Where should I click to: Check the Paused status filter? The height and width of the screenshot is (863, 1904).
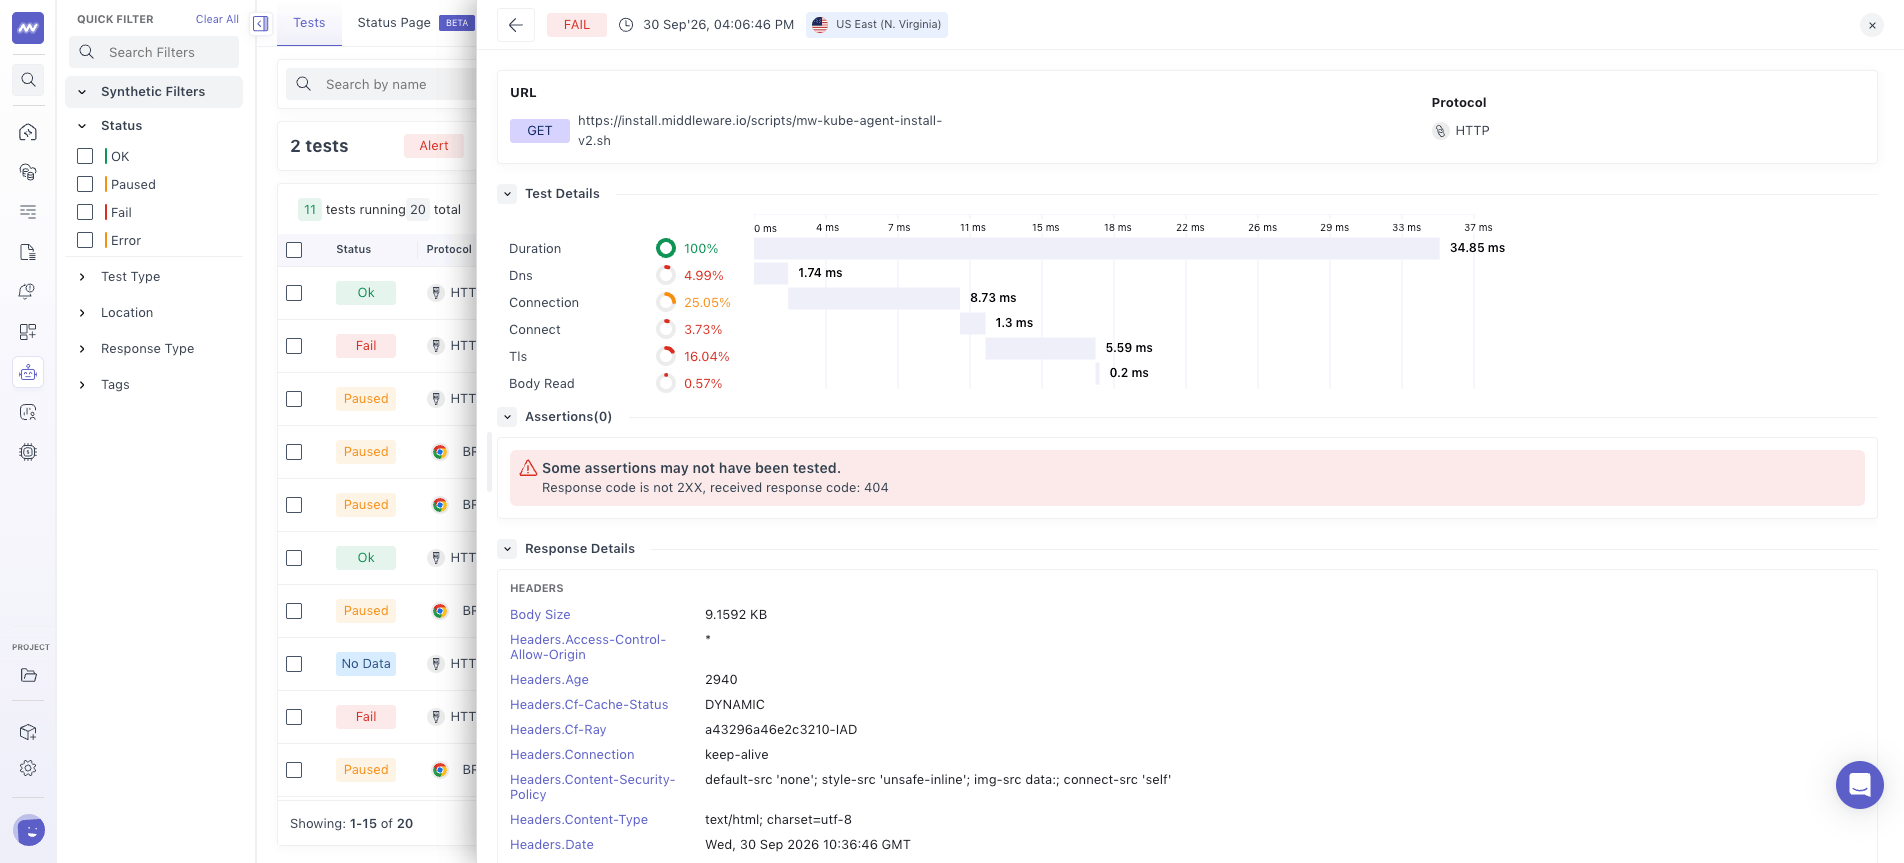[x=85, y=184]
